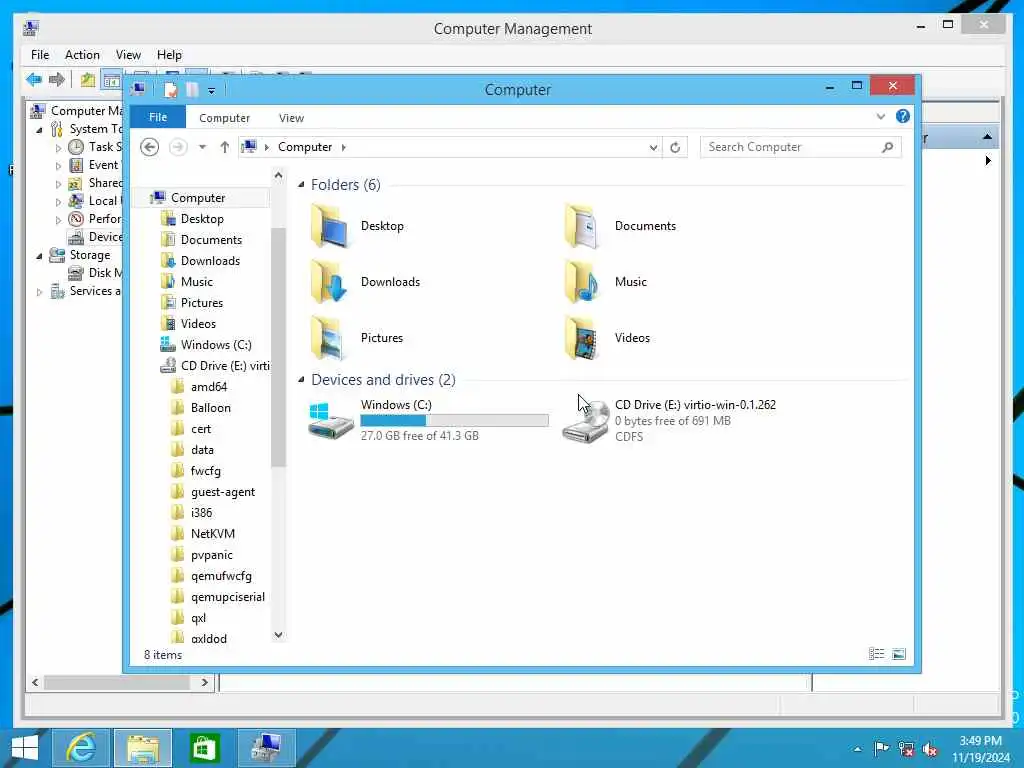Open the Action menu in Computer Management
Viewport: 1024px width, 768px height.
[82, 55]
